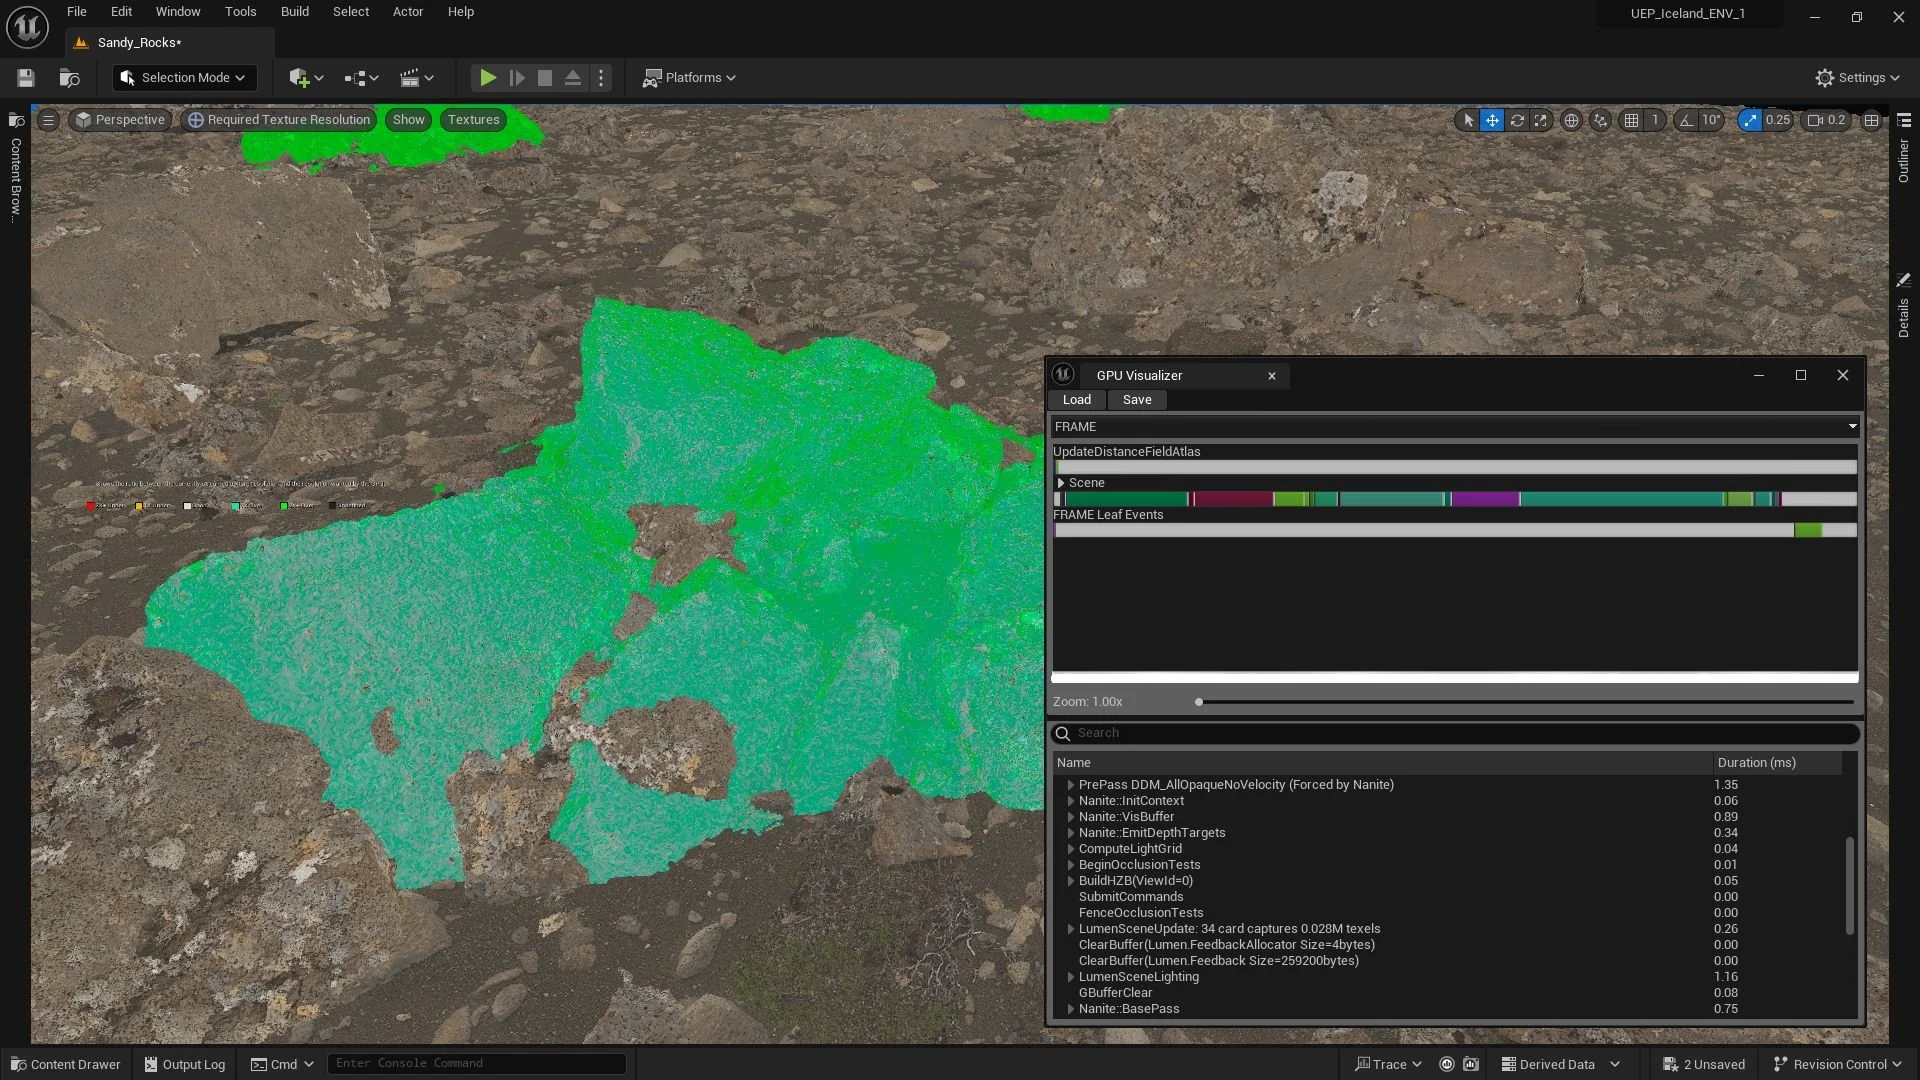Click the Content Drawer button
Image resolution: width=1920 pixels, height=1080 pixels.
[x=66, y=1064]
